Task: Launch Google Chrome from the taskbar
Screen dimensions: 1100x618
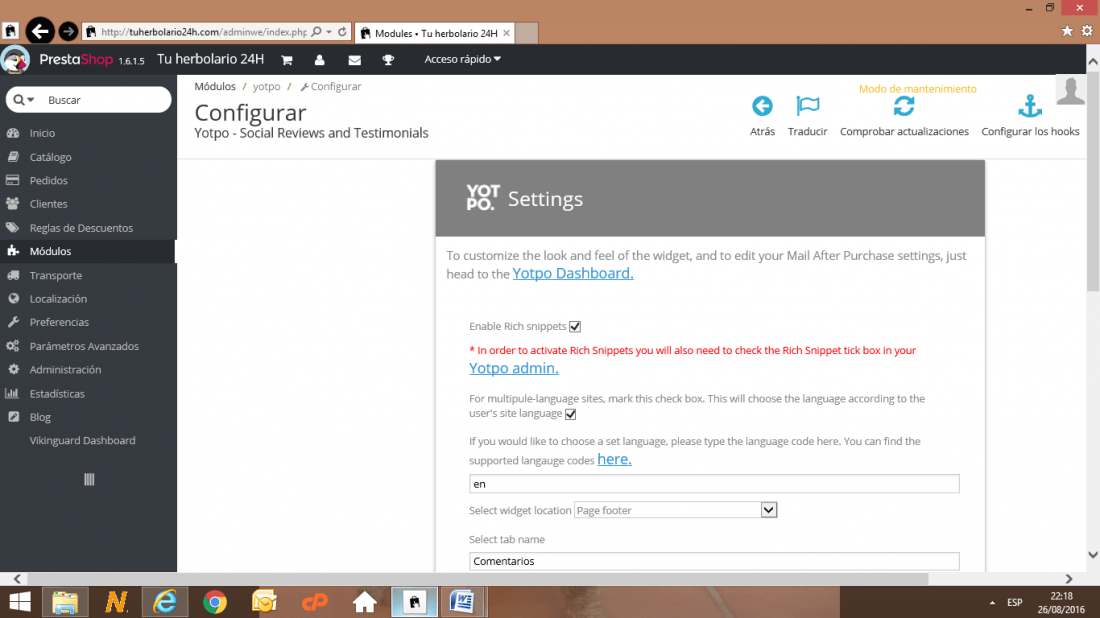Action: pyautogui.click(x=215, y=602)
